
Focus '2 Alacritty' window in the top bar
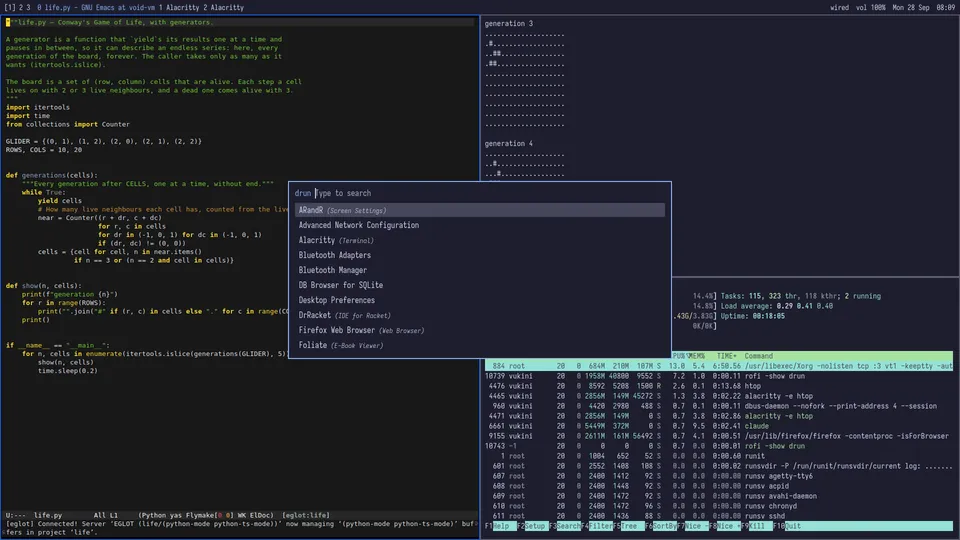tap(223, 7)
